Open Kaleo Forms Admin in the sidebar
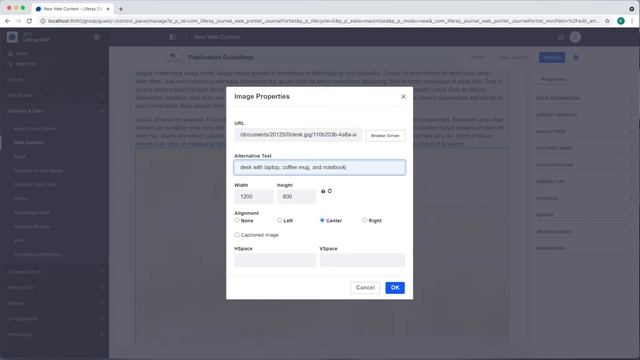The image size is (640, 360). [34, 129]
